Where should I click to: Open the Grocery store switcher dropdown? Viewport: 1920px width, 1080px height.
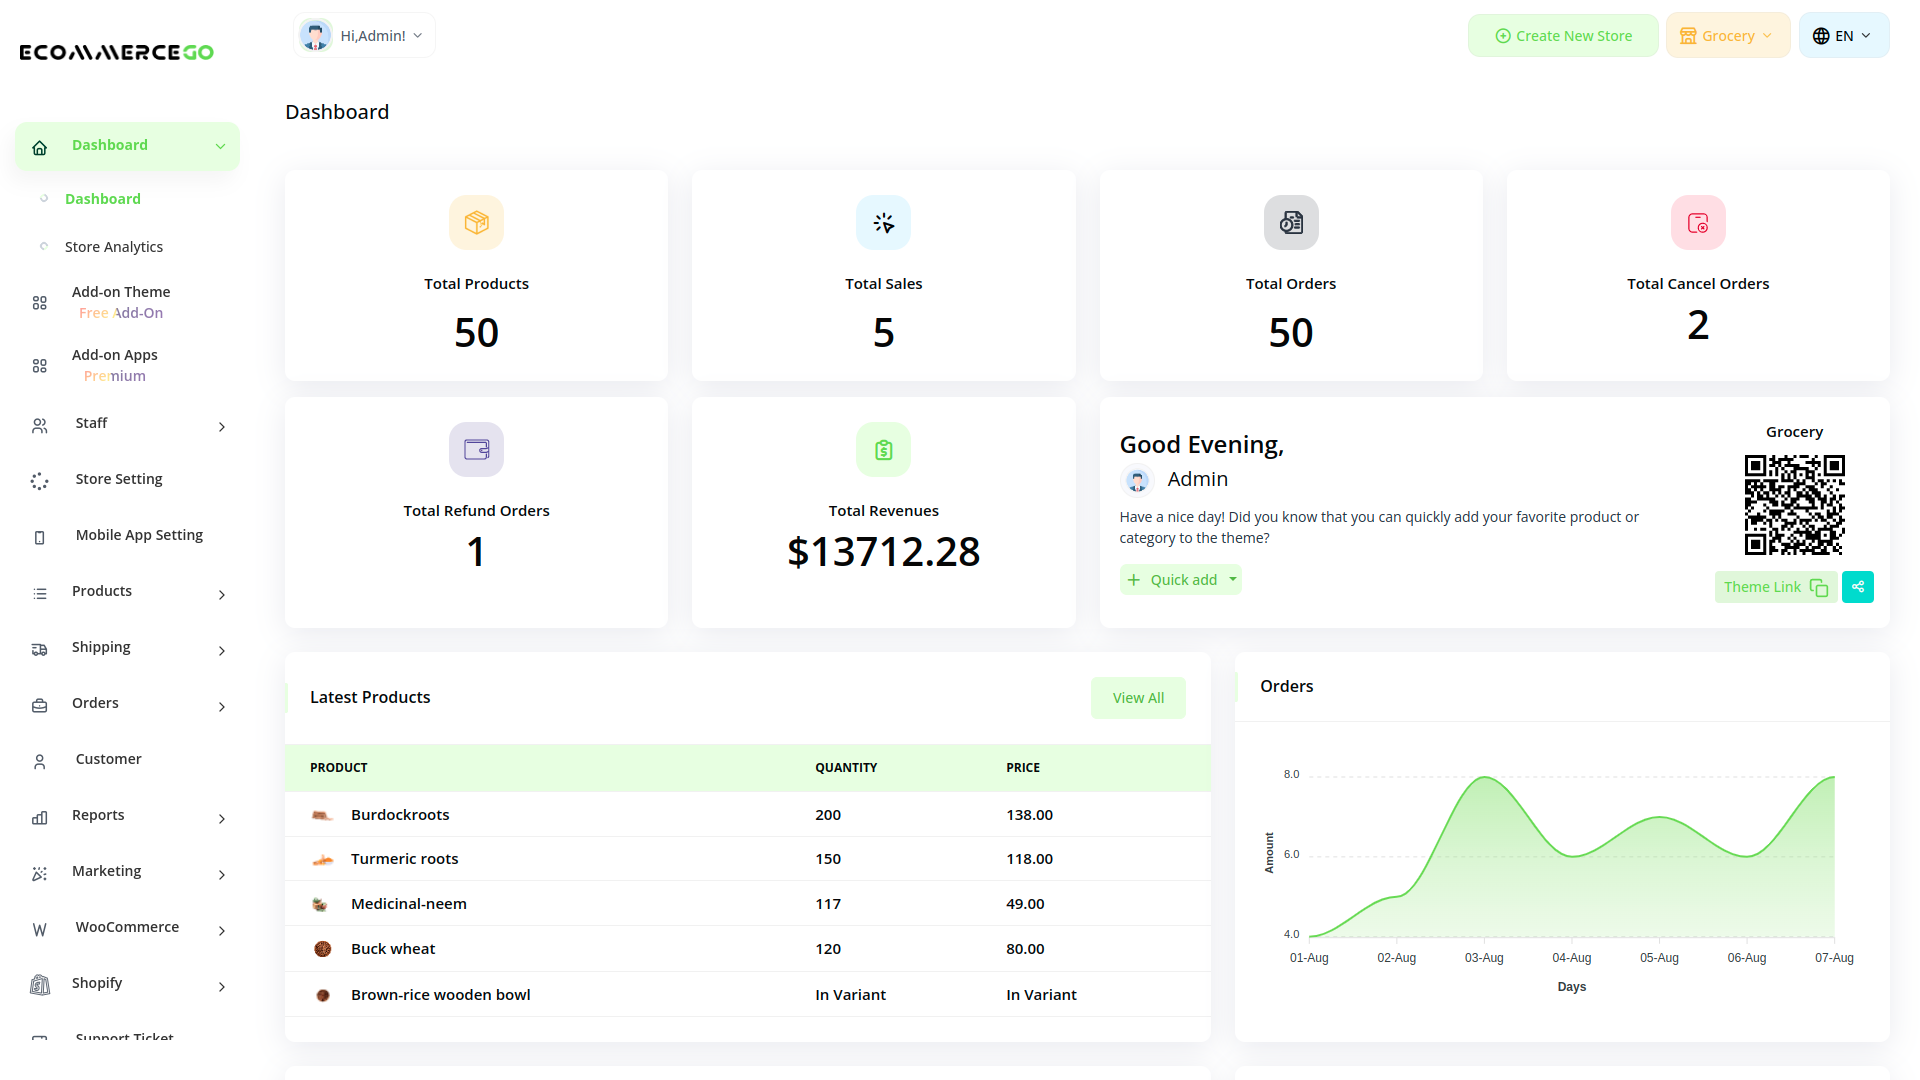click(x=1727, y=35)
